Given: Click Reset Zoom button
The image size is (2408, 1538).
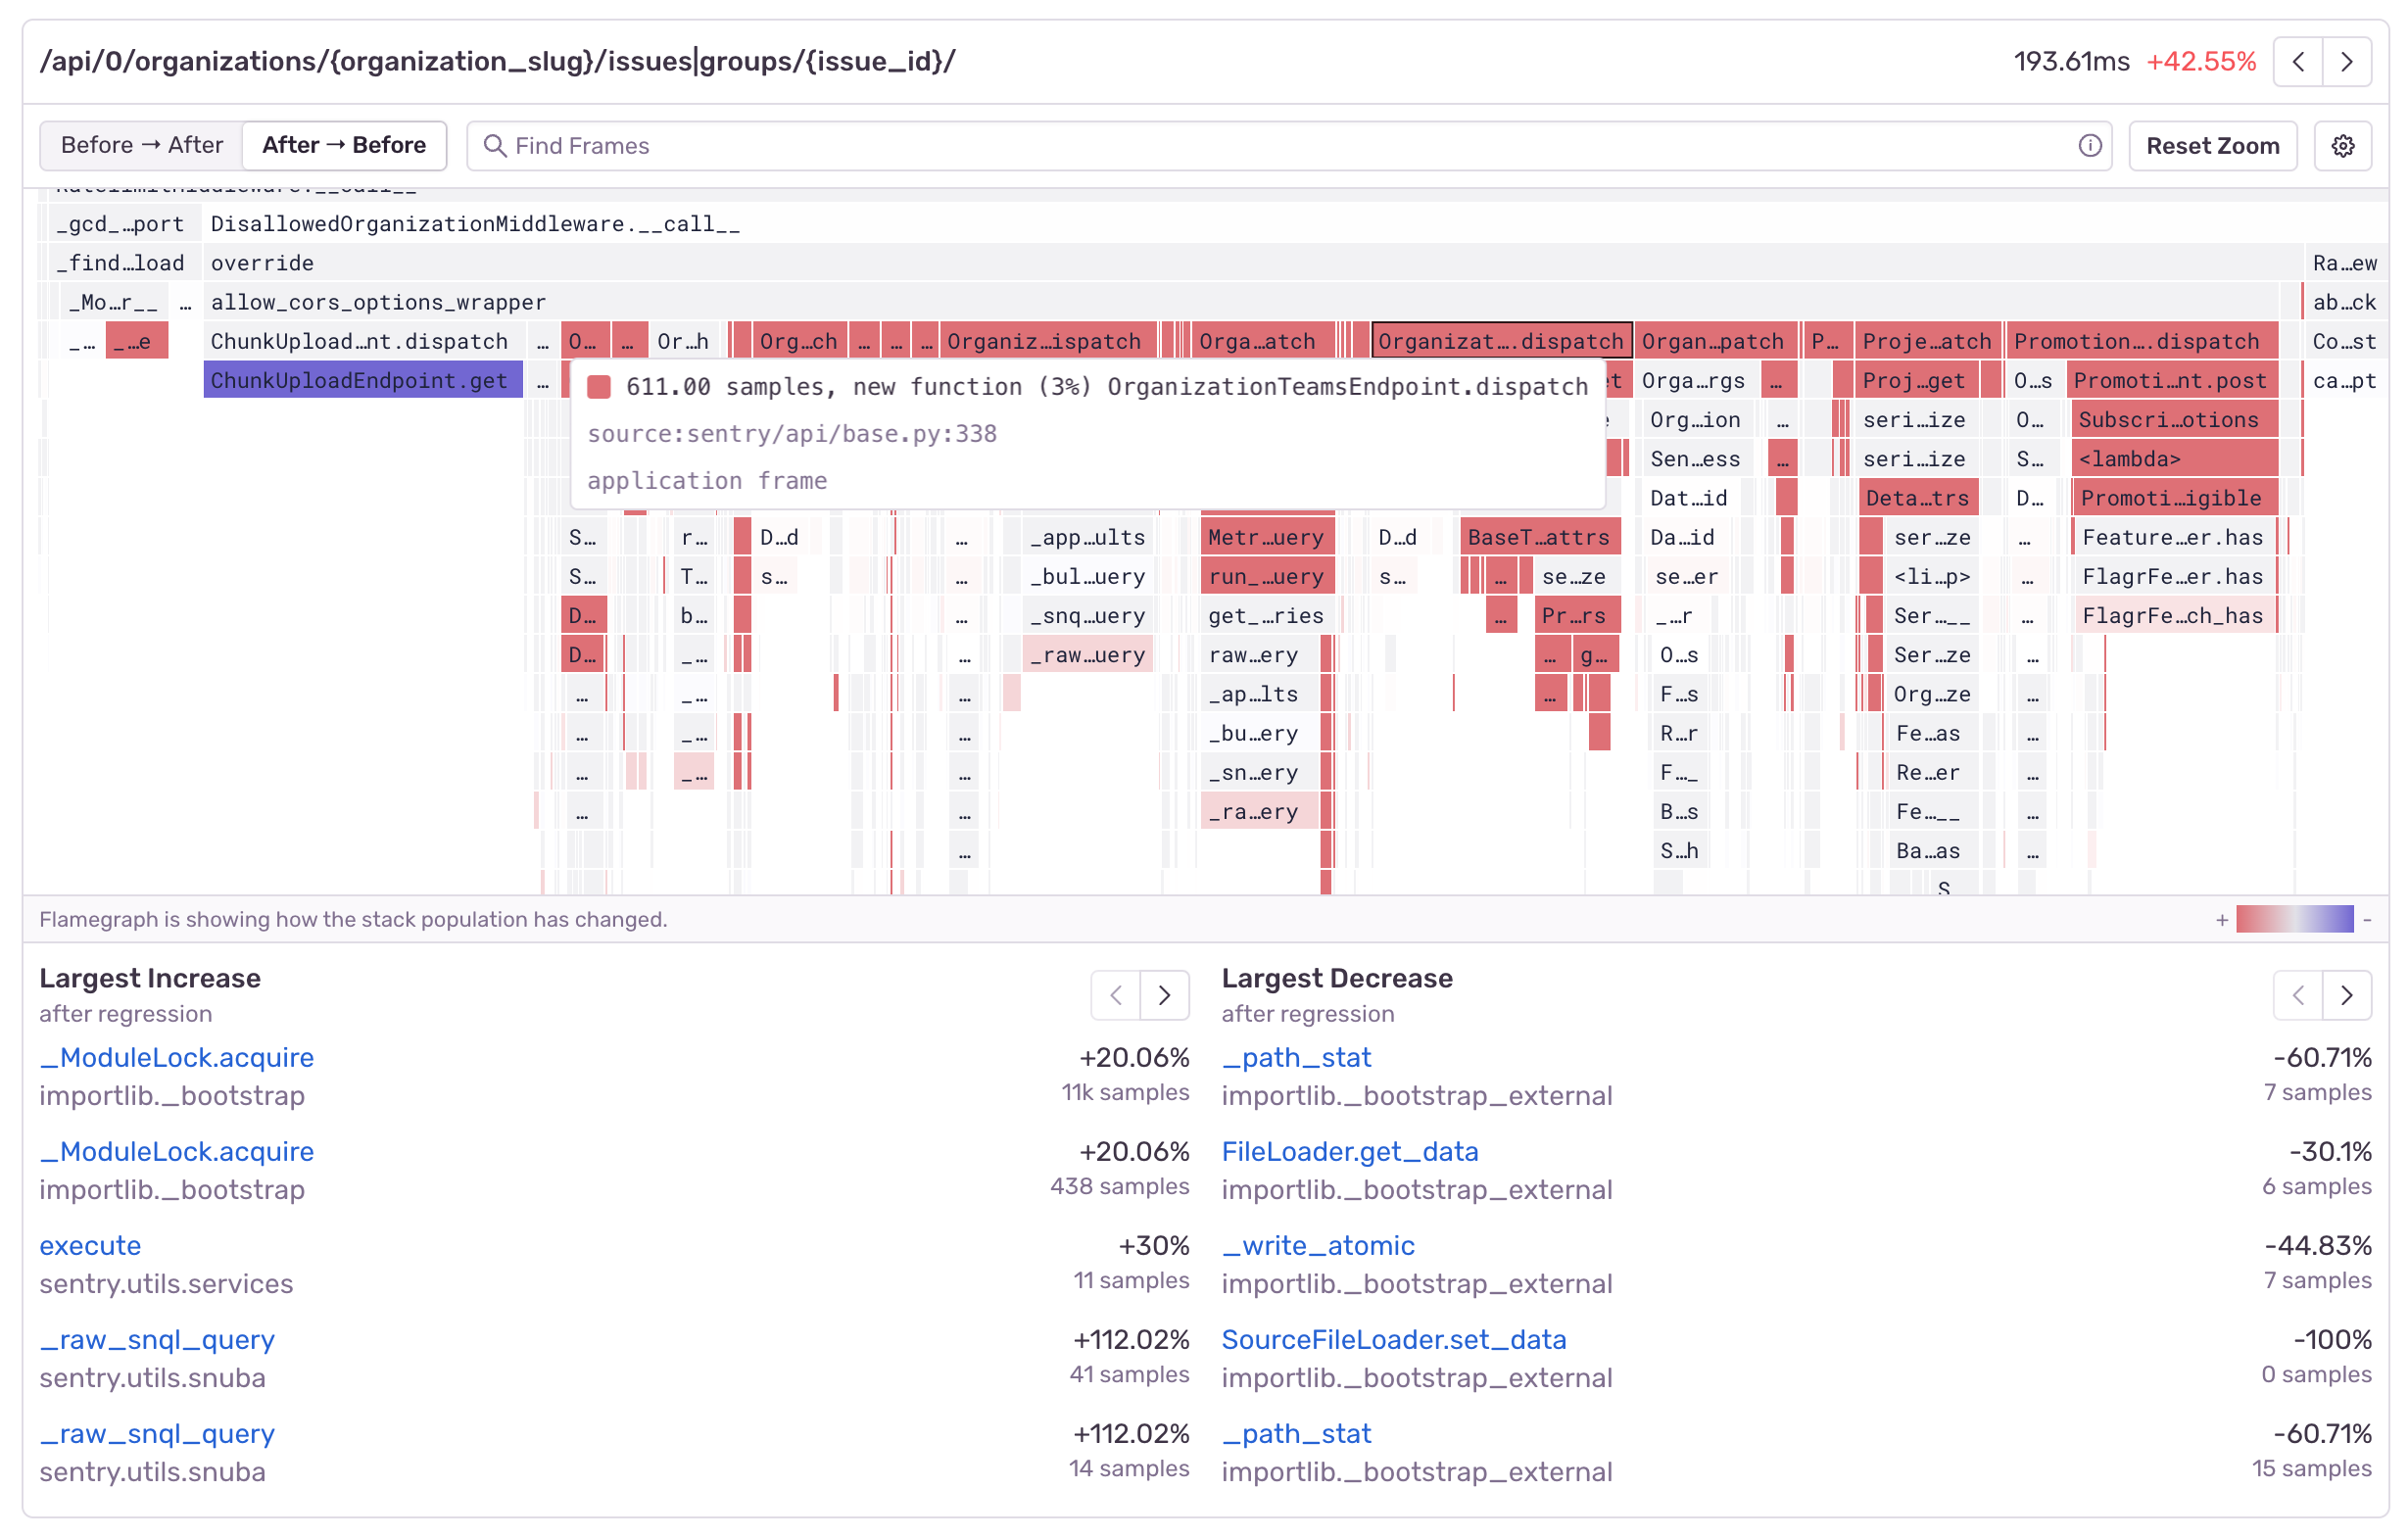Looking at the screenshot, I should click(x=2212, y=146).
